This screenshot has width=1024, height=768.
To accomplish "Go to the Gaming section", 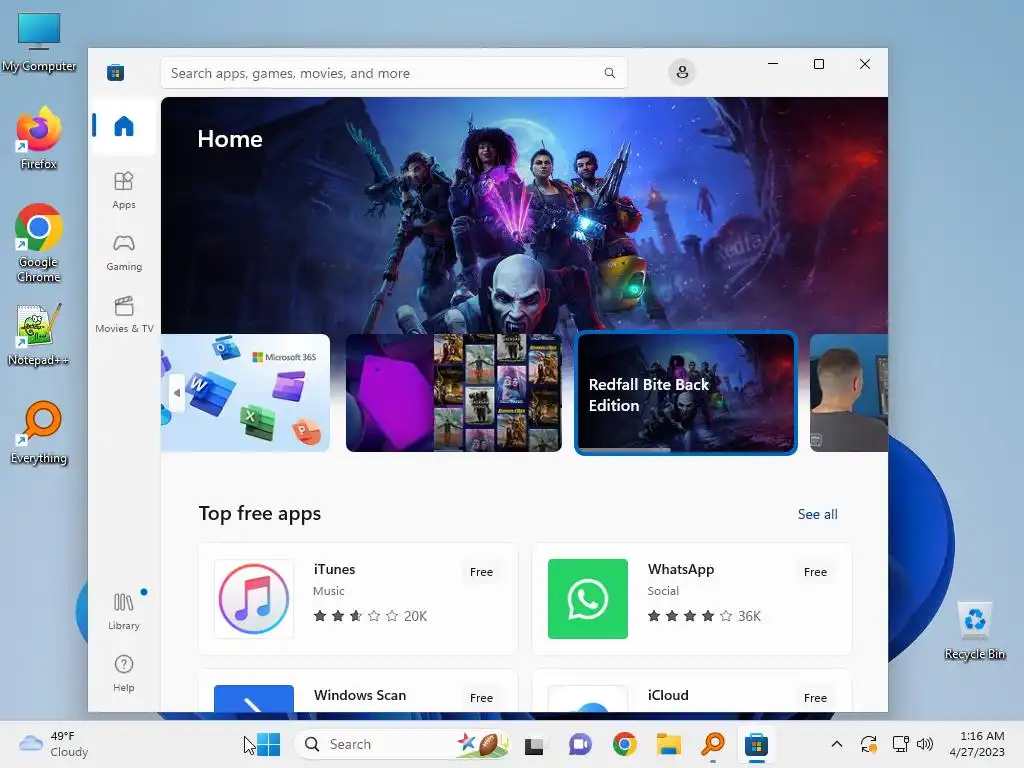I will point(123,253).
